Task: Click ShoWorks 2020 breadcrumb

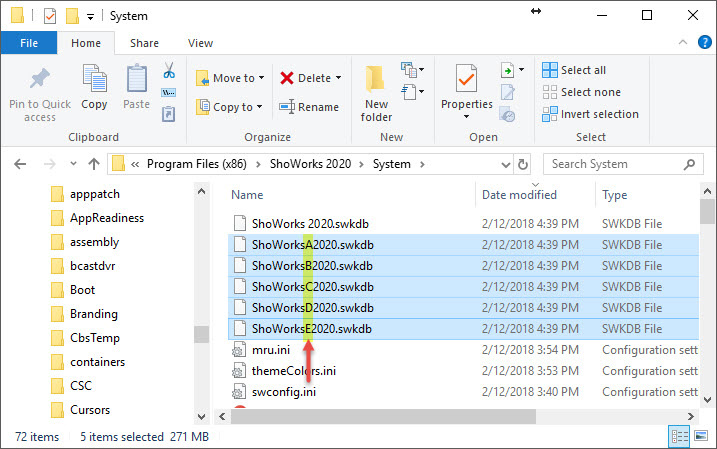Action: 310,164
